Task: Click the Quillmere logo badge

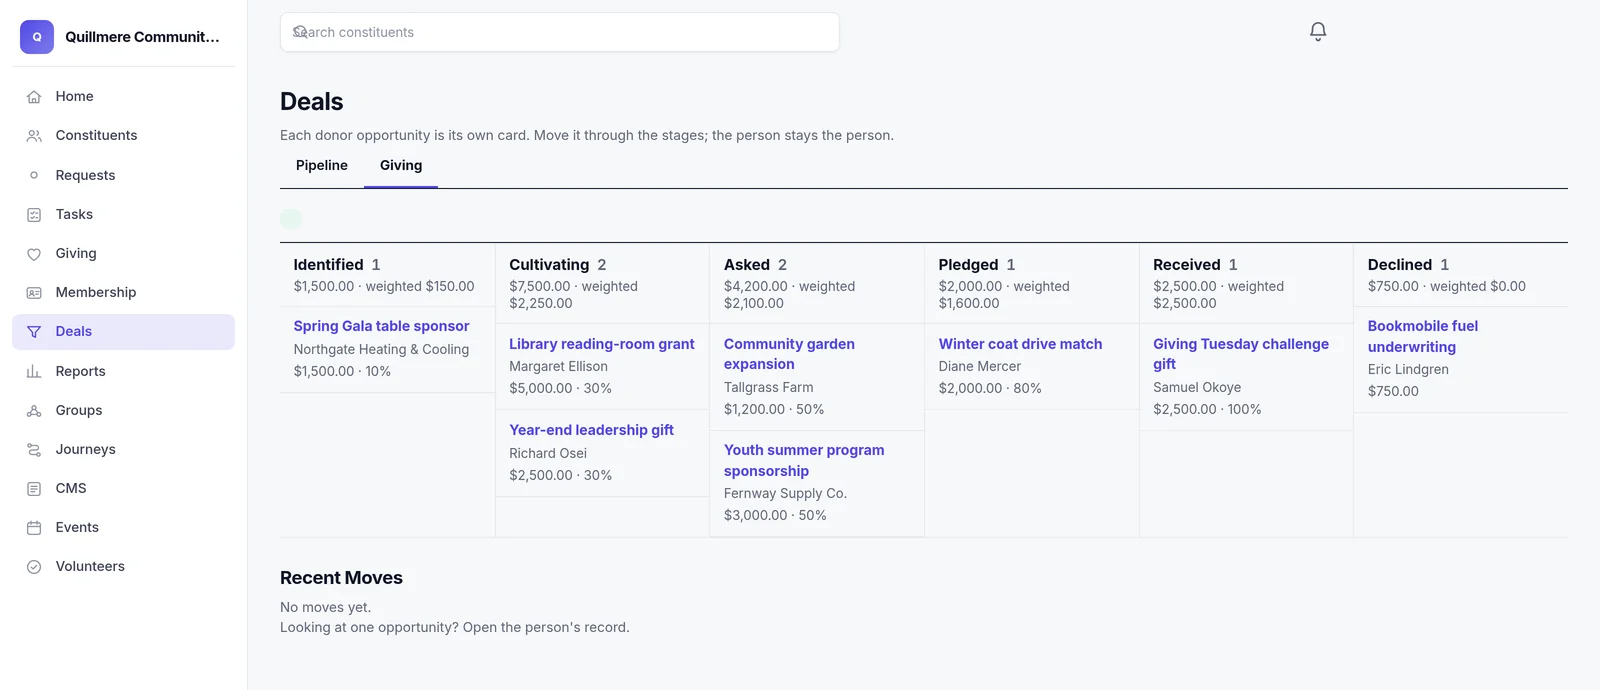Action: pos(37,37)
